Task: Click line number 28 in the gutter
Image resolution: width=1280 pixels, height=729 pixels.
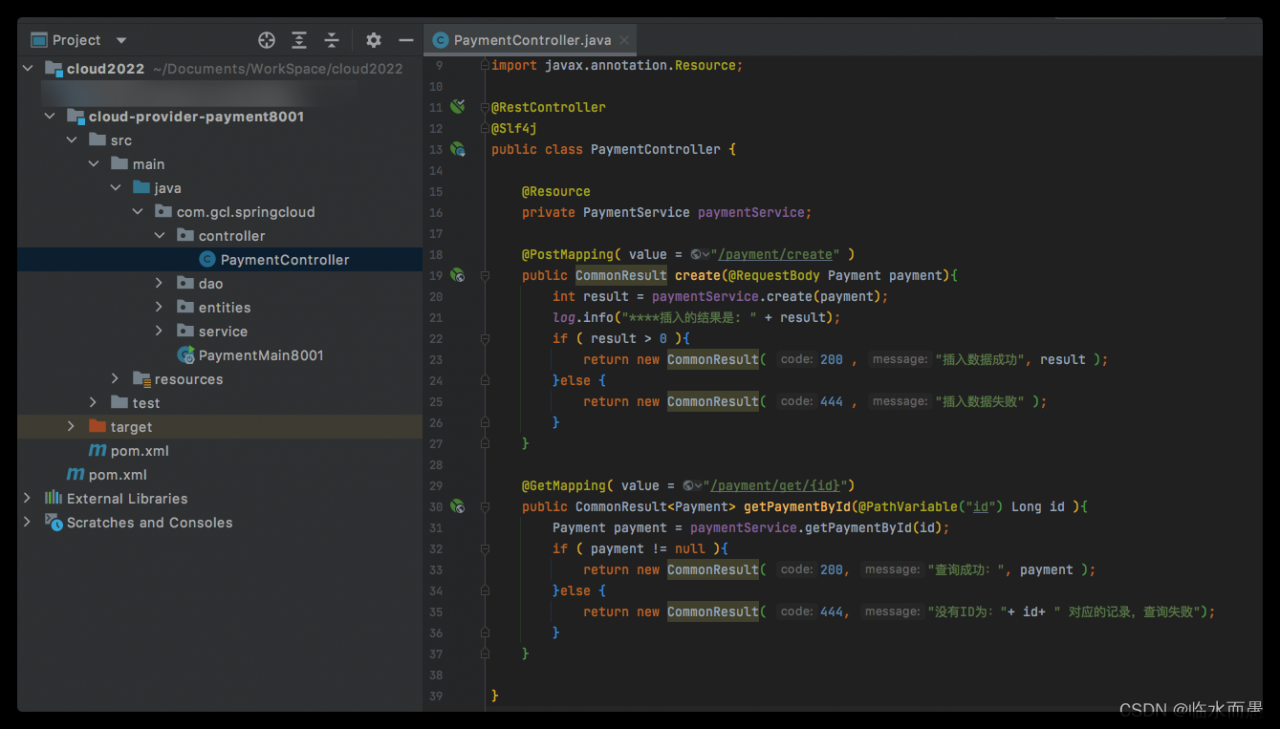Action: [x=436, y=464]
